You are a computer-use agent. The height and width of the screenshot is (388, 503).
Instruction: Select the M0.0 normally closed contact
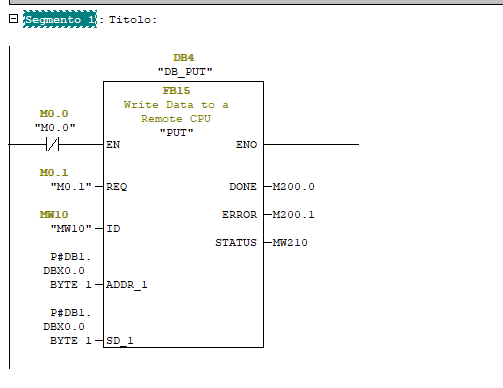point(52,144)
